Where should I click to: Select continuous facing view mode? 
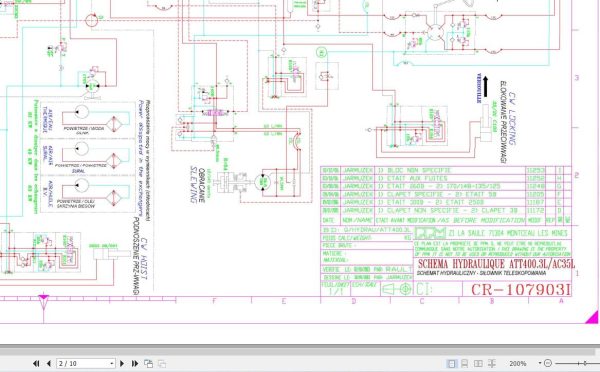tap(492, 363)
